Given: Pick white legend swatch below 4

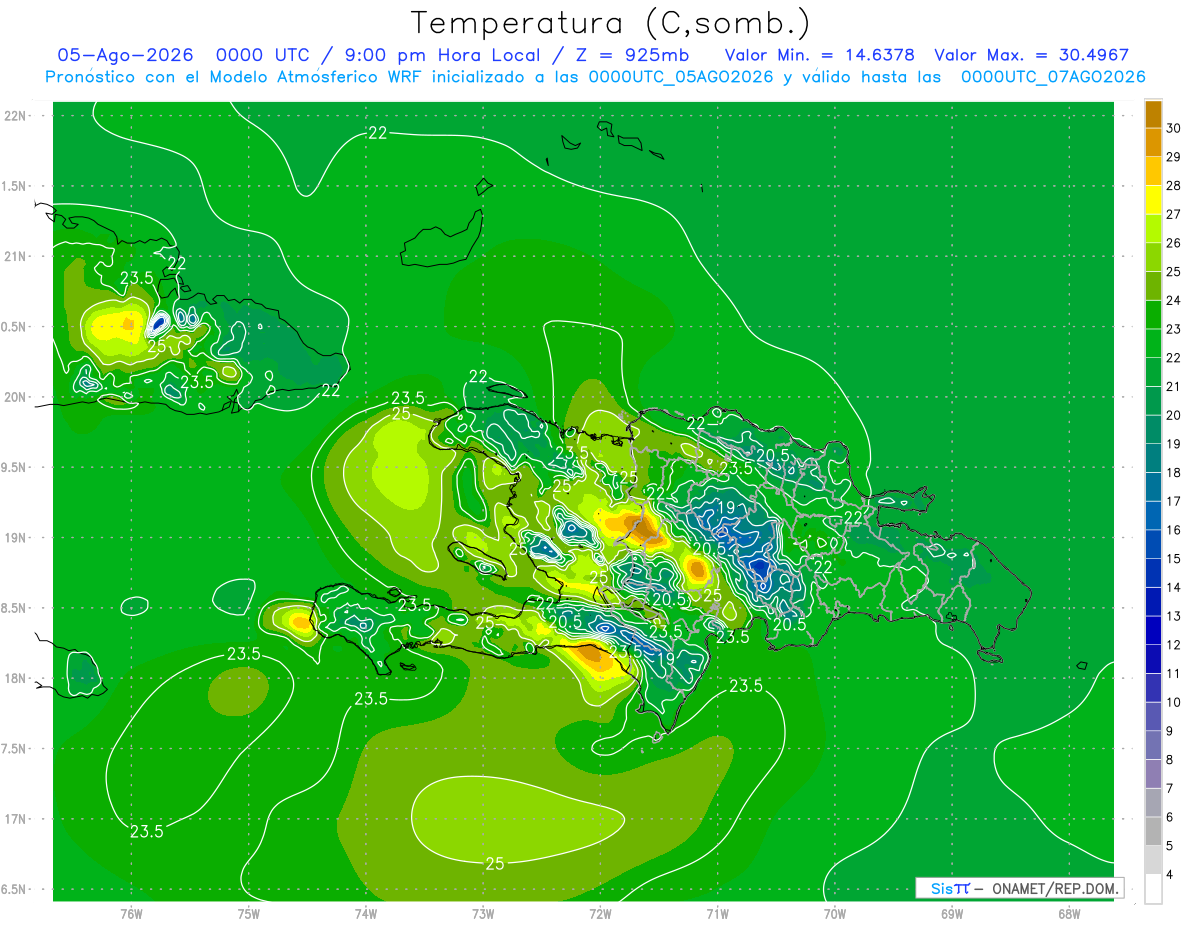Looking at the screenshot, I should click(1153, 889).
